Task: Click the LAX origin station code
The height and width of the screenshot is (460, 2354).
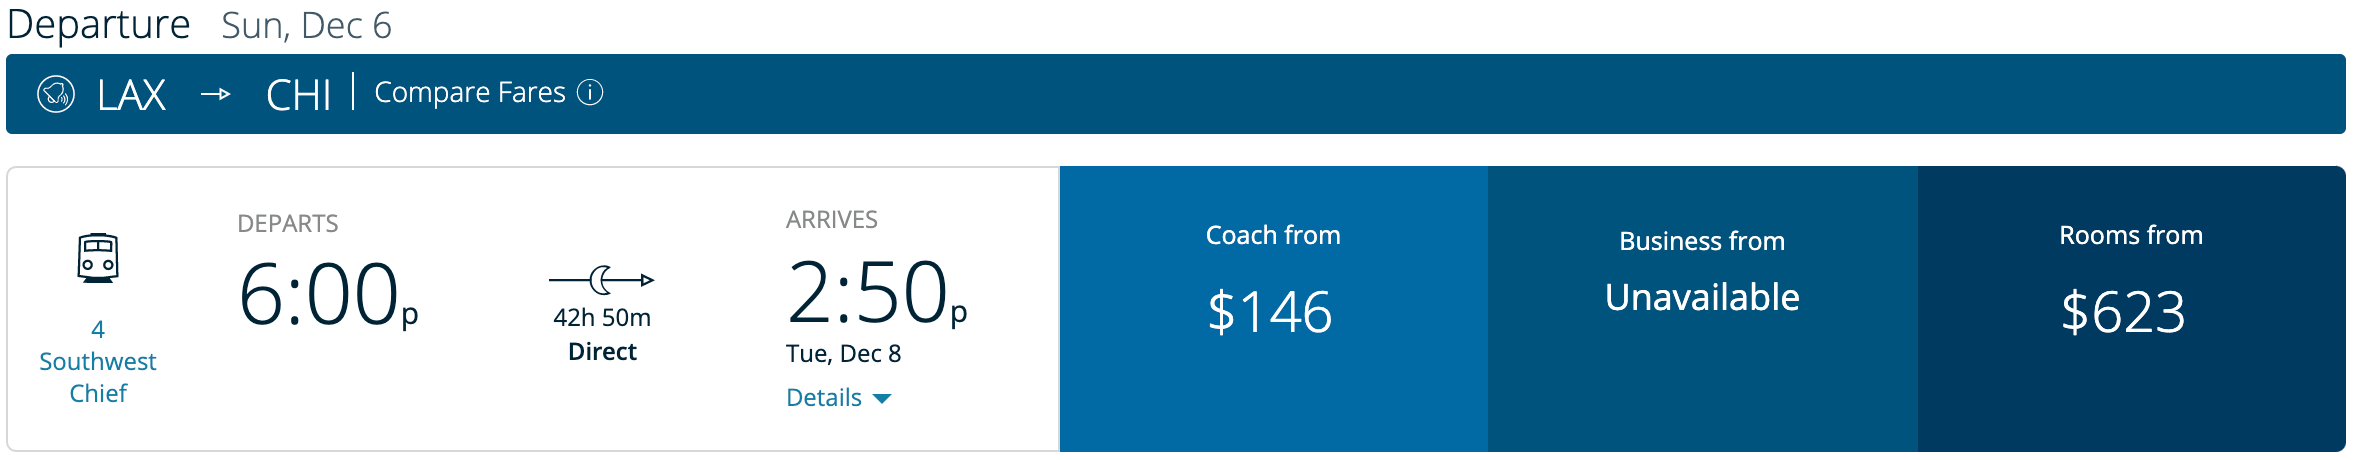Action: click(x=131, y=96)
